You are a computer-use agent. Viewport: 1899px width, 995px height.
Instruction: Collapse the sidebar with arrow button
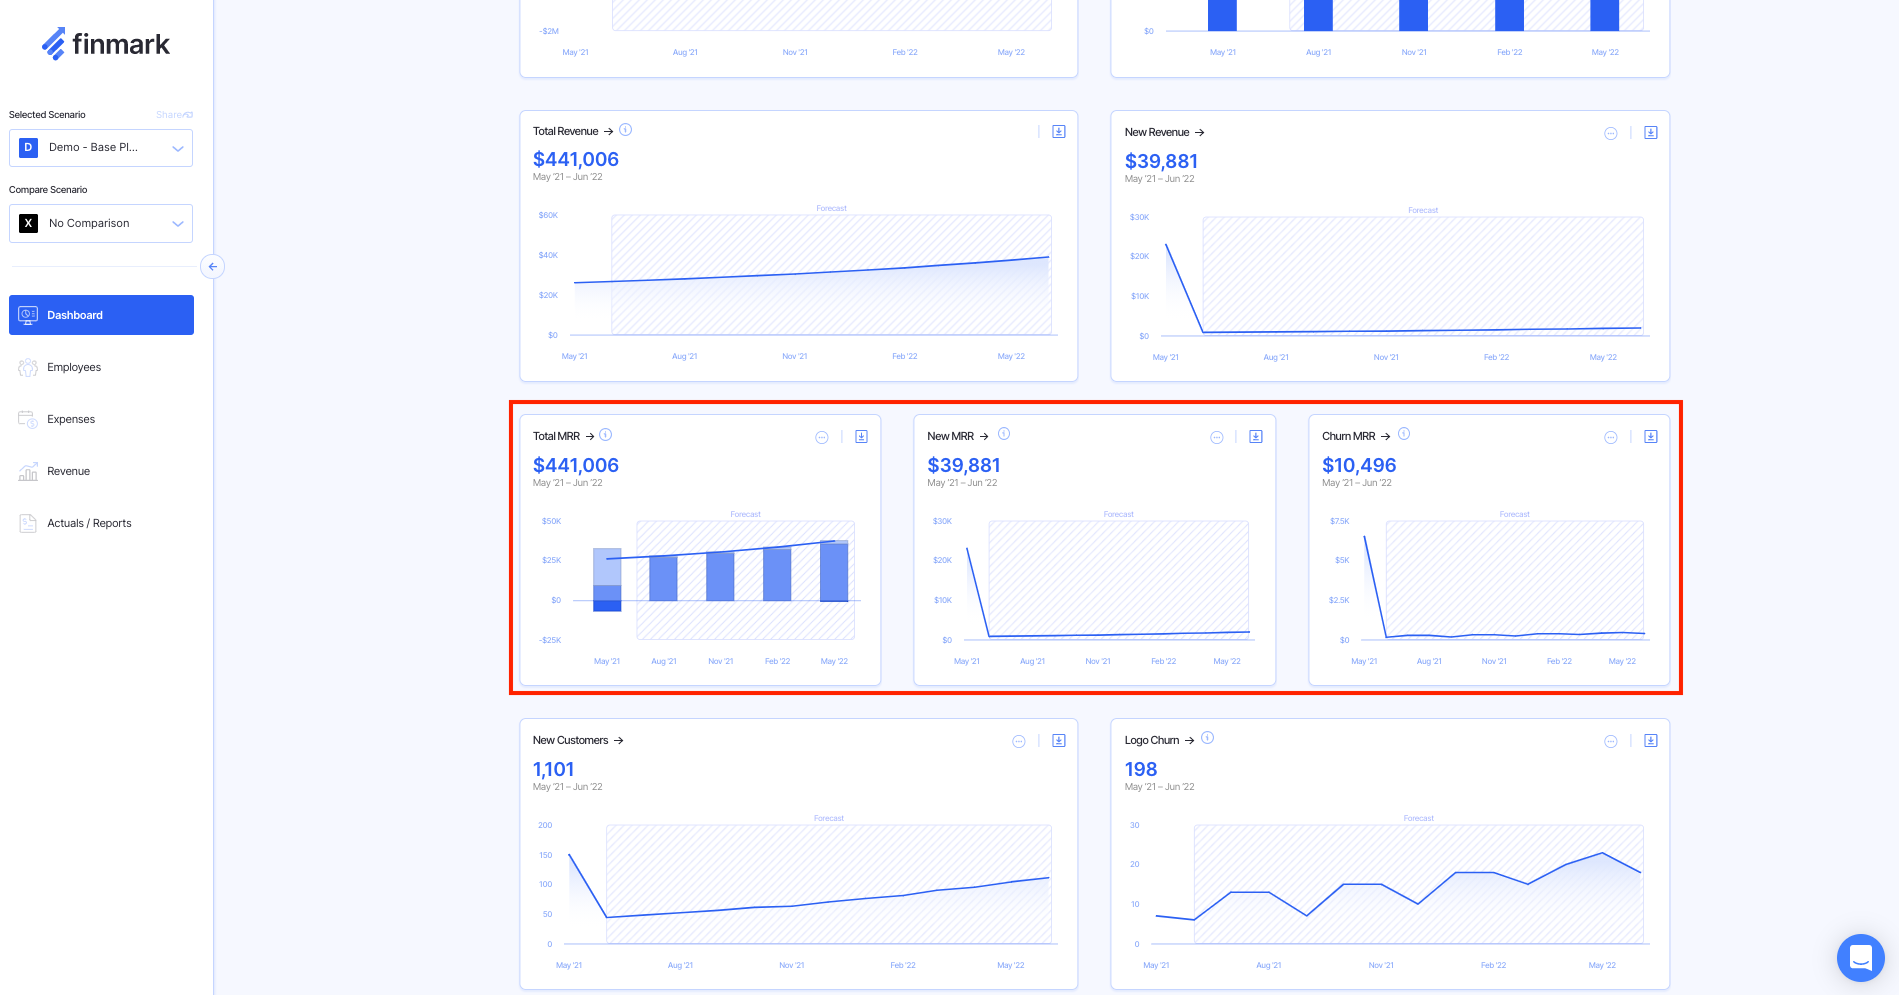(x=212, y=267)
